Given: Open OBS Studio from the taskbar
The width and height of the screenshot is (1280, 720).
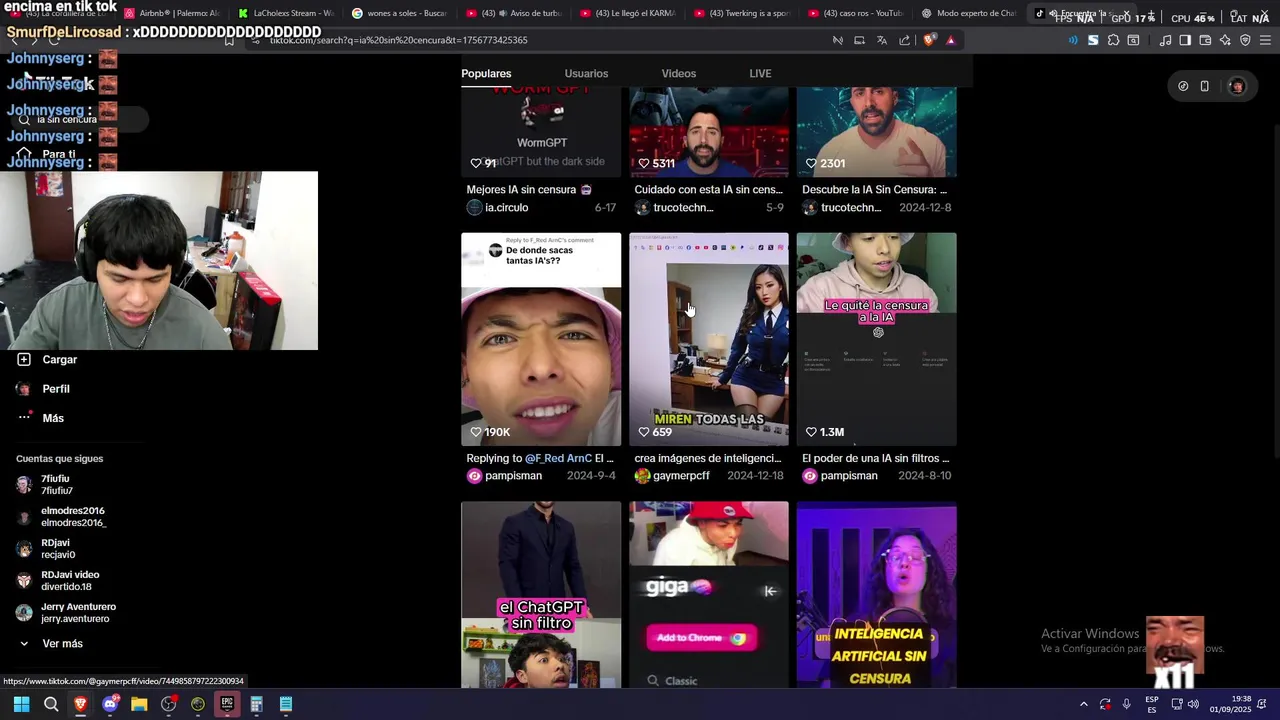Looking at the screenshot, I should coord(168,704).
